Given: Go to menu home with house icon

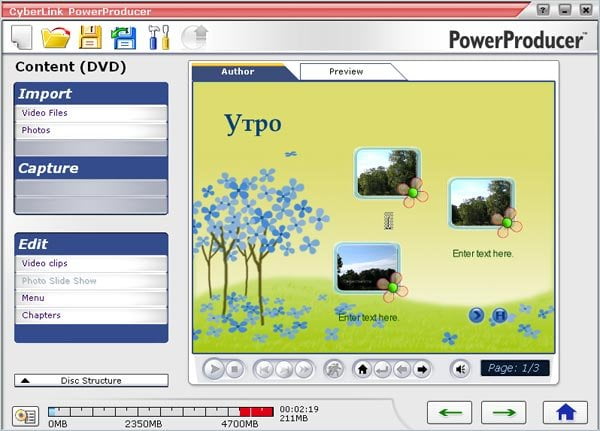Looking at the screenshot, I should click(362, 369).
